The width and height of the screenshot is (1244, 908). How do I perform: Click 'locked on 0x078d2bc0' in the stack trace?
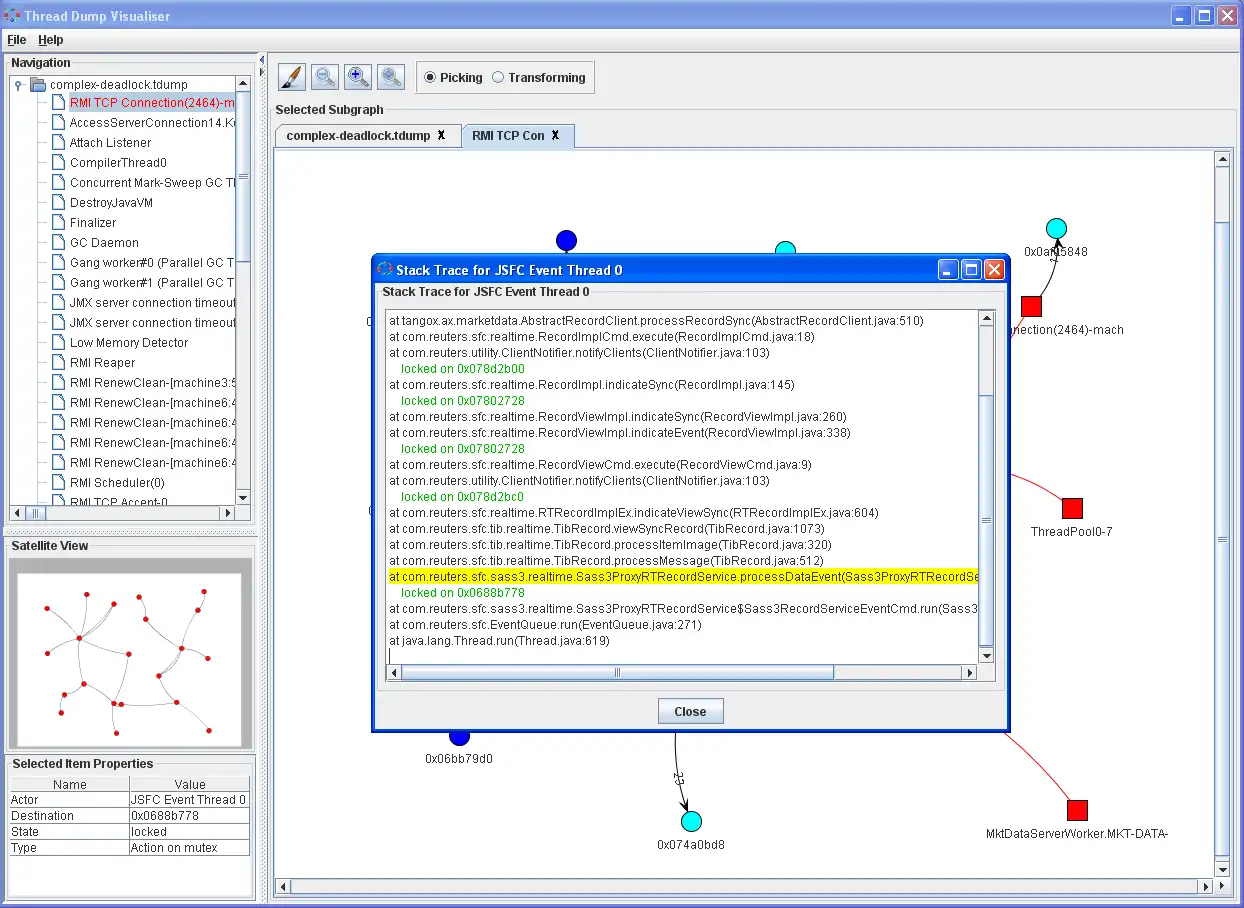(x=462, y=497)
